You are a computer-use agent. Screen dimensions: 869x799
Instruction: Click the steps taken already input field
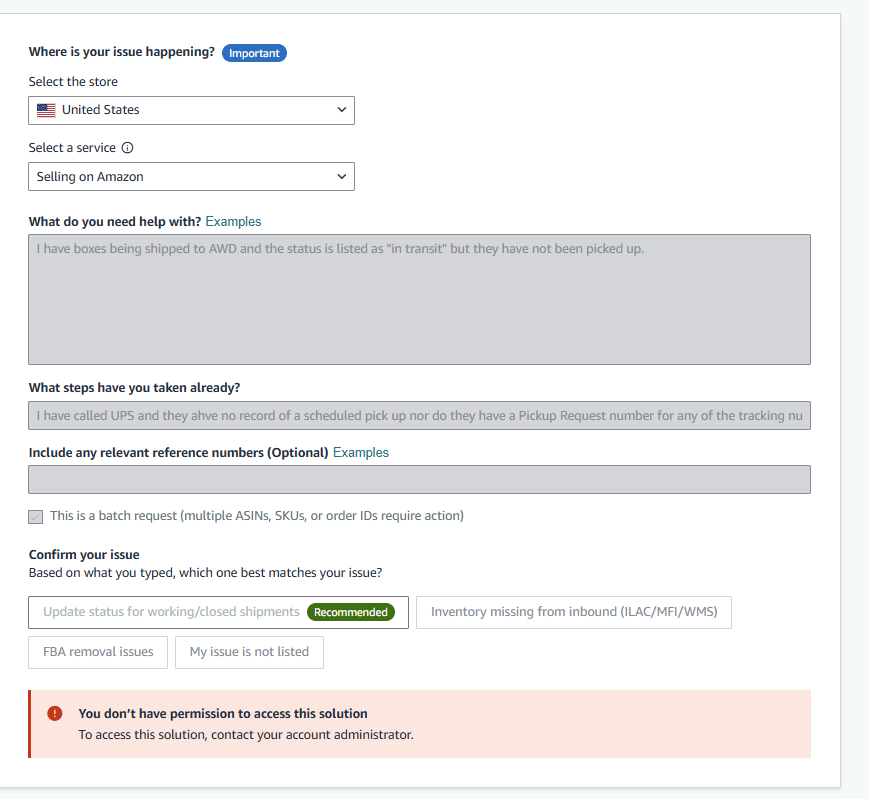point(420,416)
